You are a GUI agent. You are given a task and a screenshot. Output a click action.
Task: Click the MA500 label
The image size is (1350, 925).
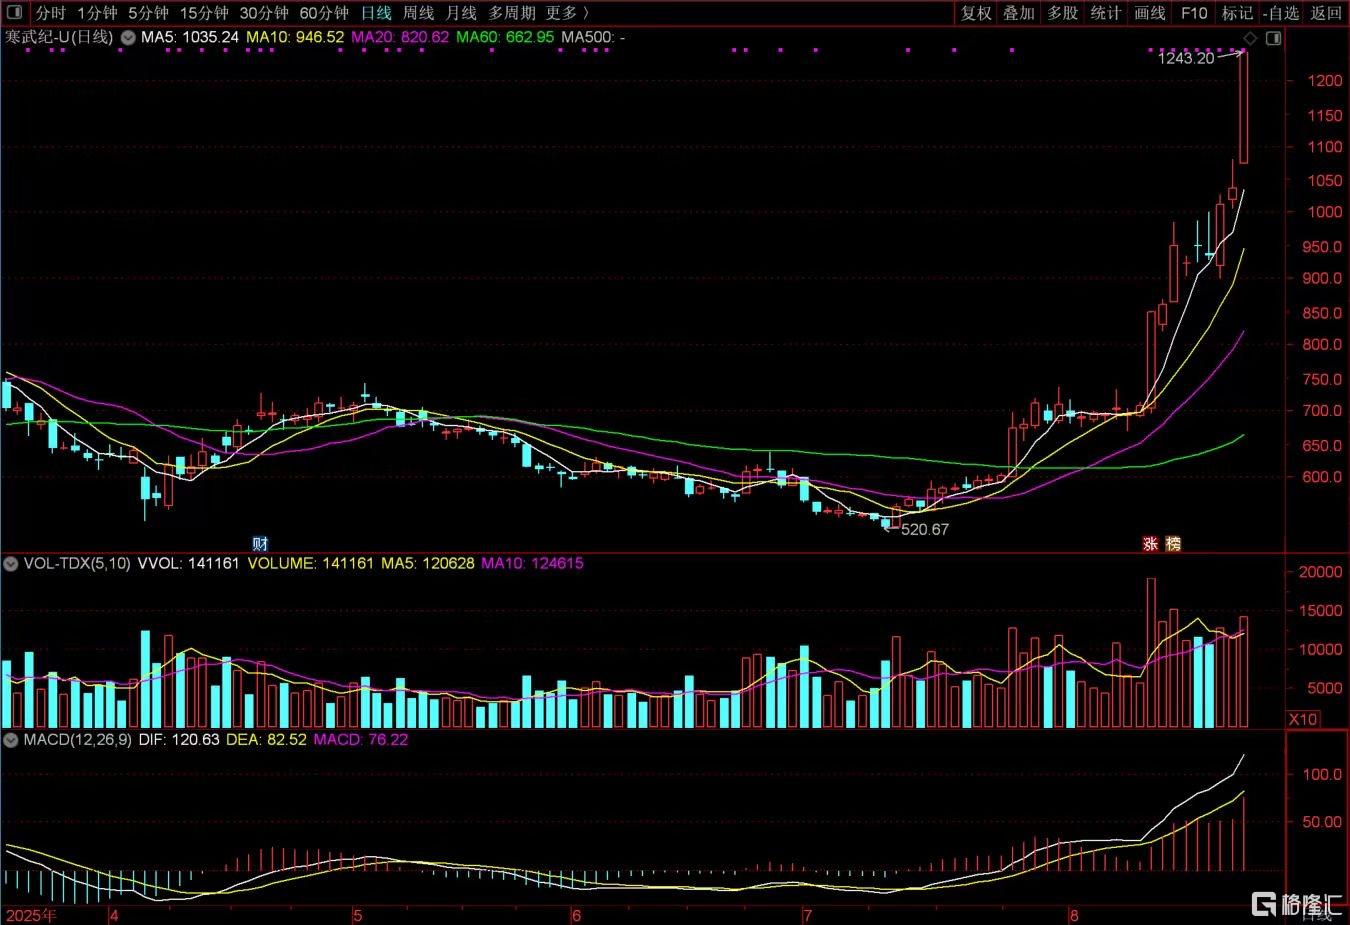pos(593,37)
